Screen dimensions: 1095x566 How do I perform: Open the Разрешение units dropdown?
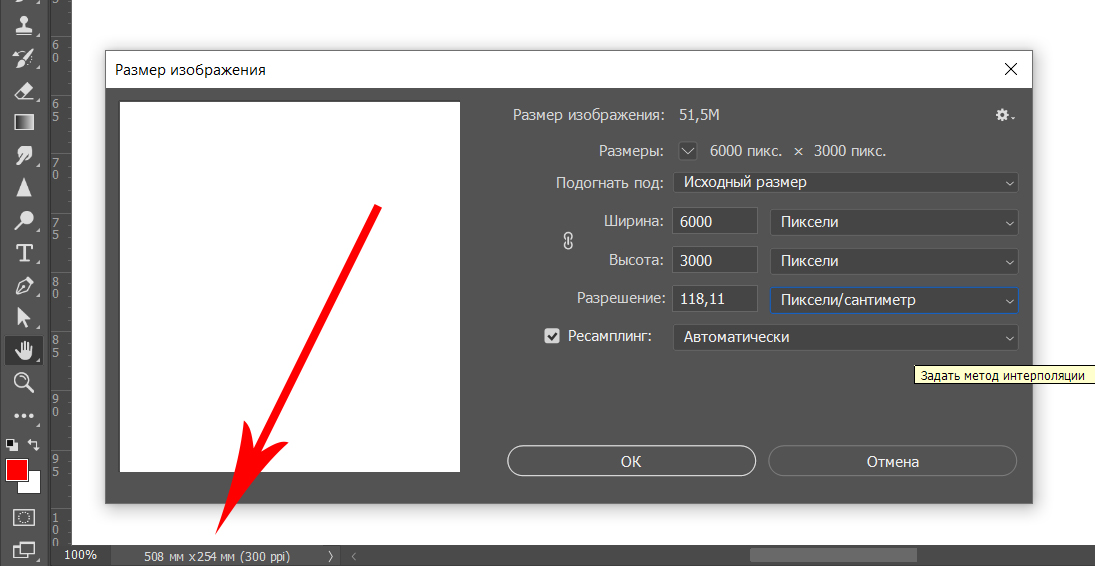click(x=894, y=300)
